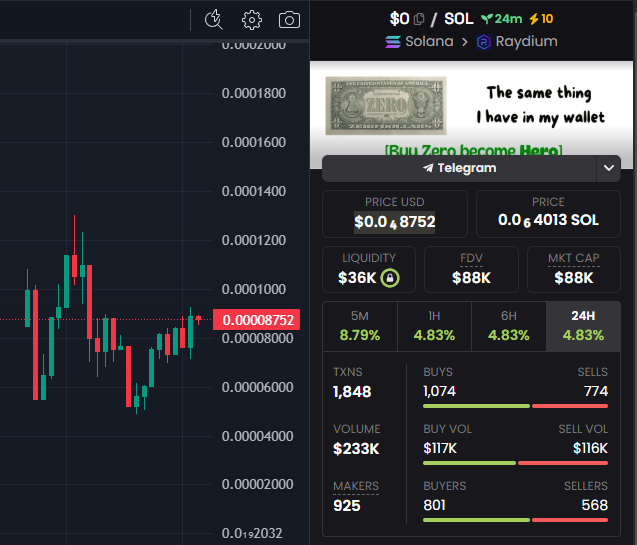Image resolution: width=637 pixels, height=545 pixels.
Task: Open the Telegram link button
Action: [459, 168]
